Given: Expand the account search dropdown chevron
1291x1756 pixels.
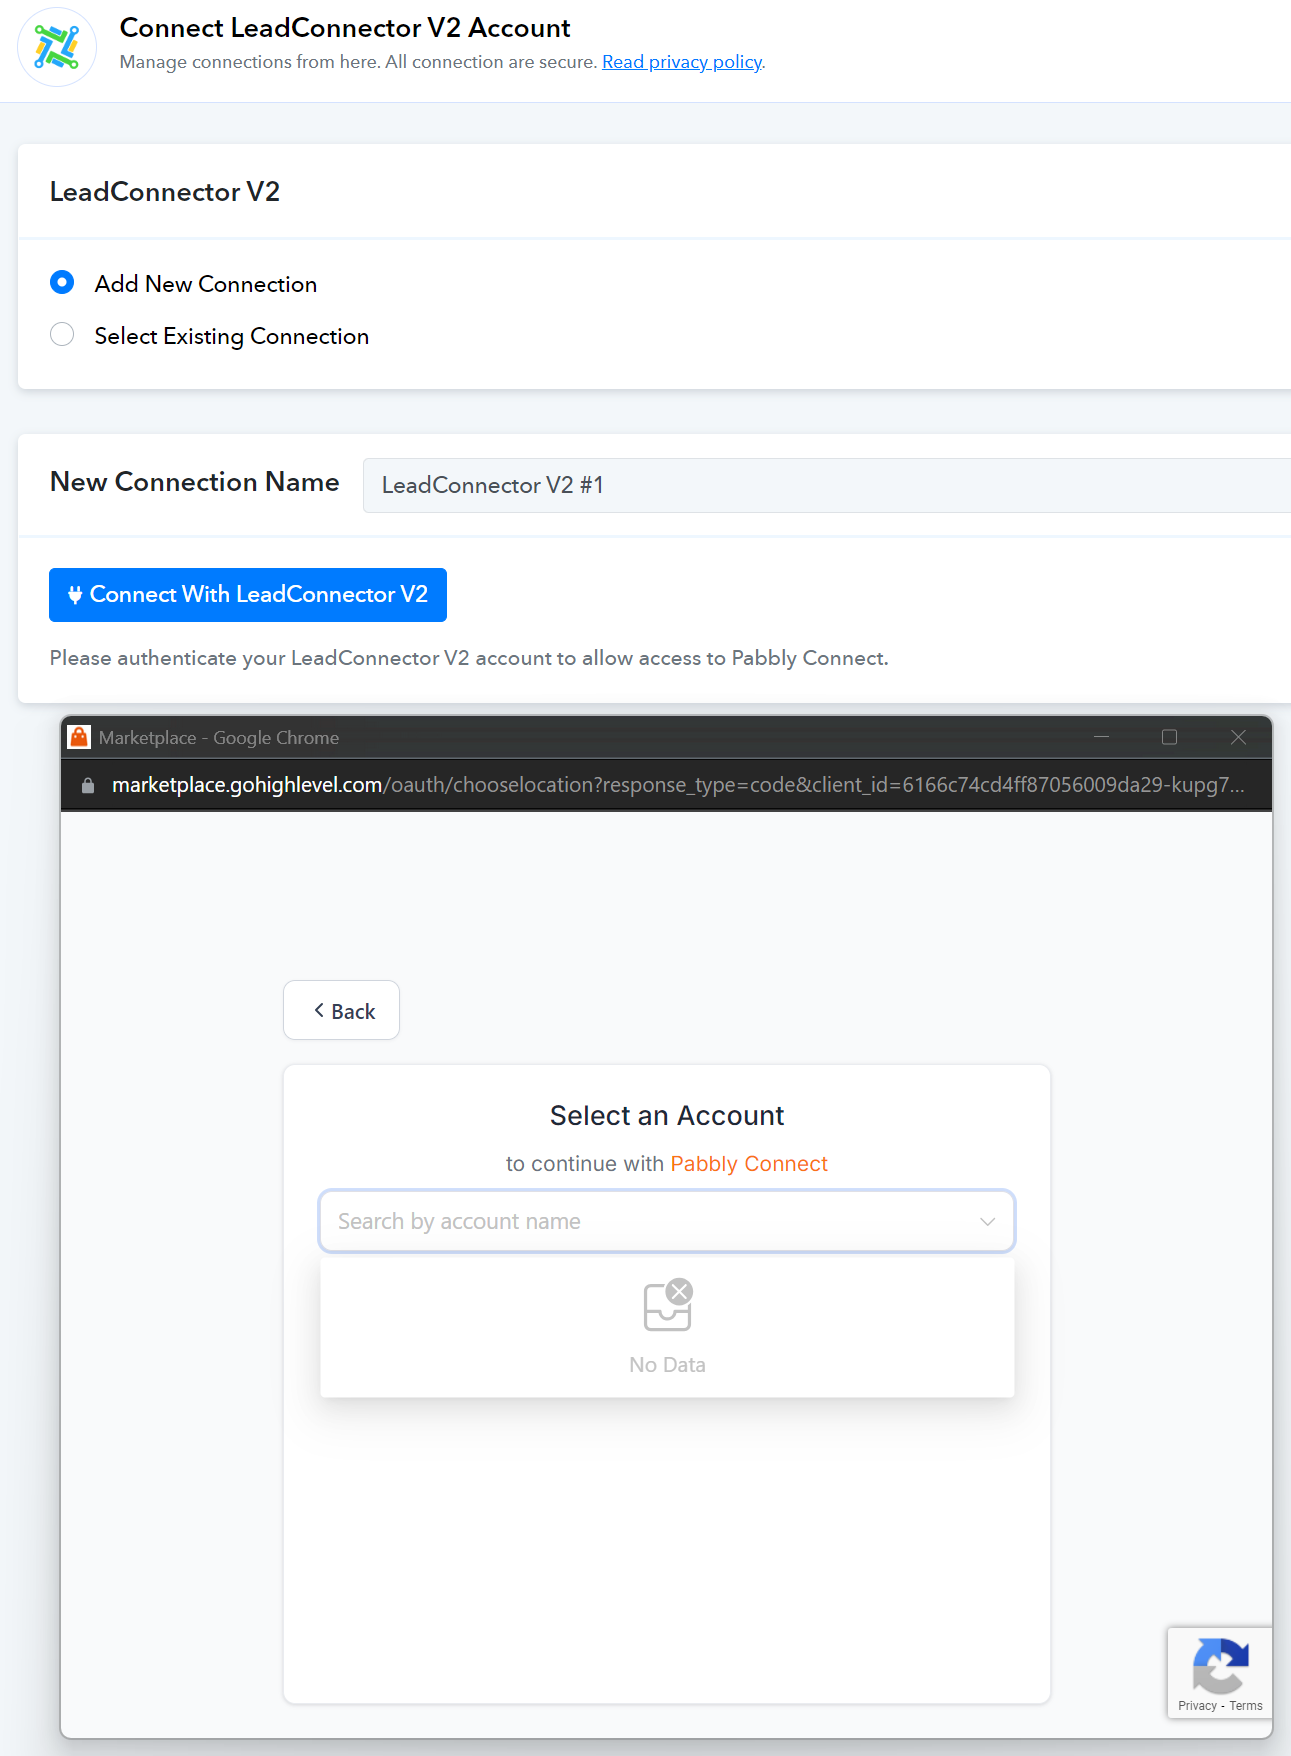Looking at the screenshot, I should point(988,1222).
